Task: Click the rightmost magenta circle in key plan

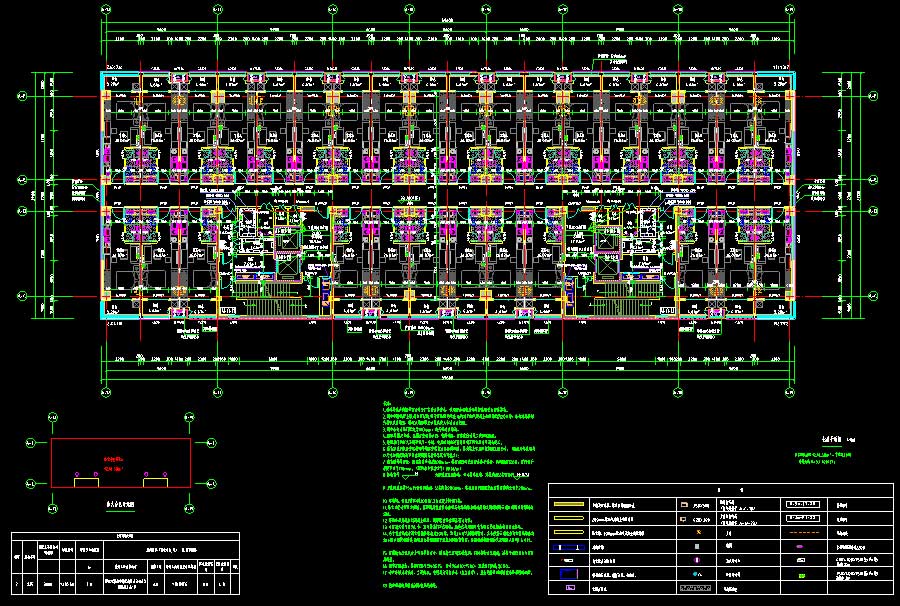Action: [165, 475]
